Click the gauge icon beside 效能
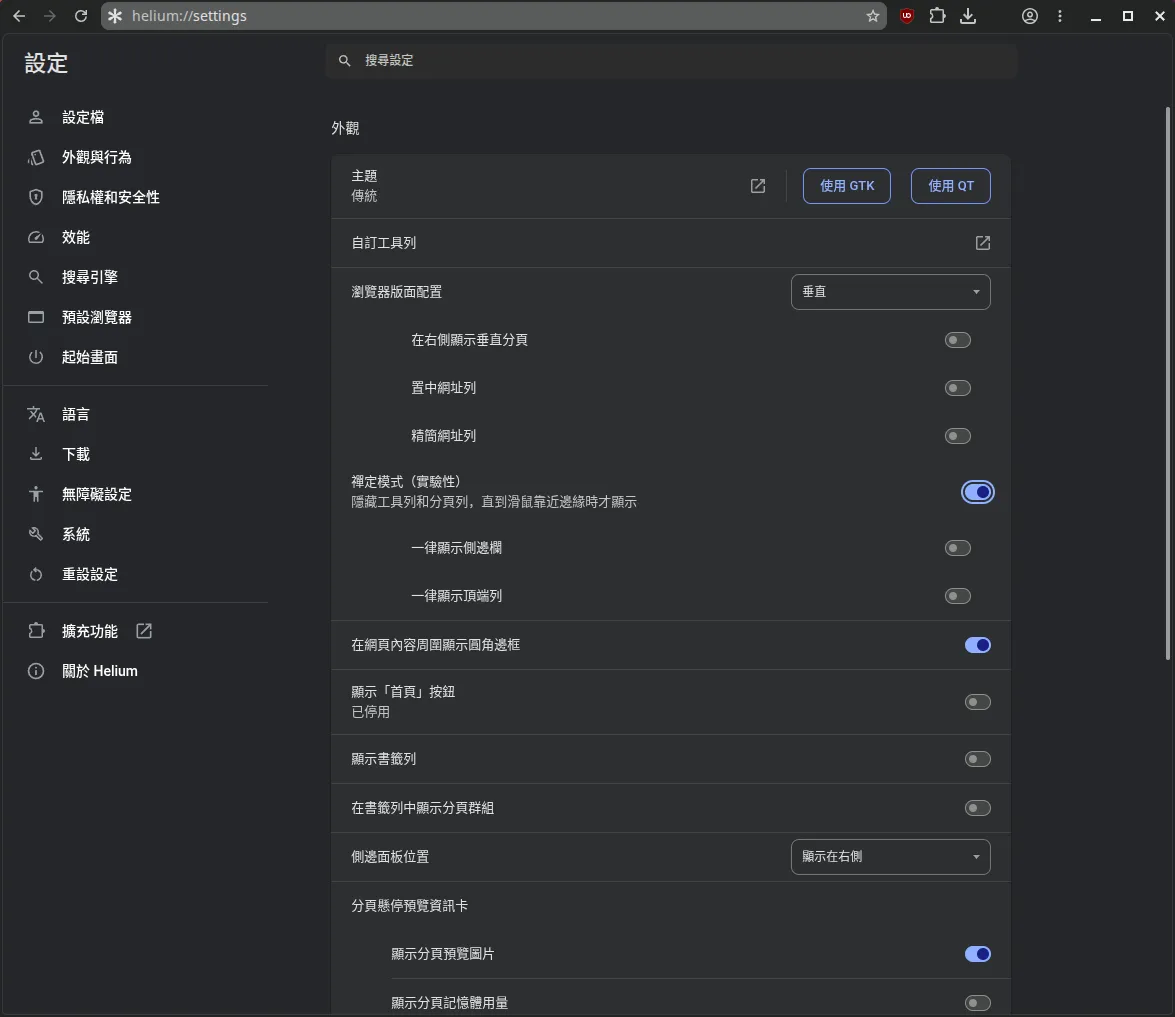This screenshot has width=1175, height=1017. tap(36, 237)
